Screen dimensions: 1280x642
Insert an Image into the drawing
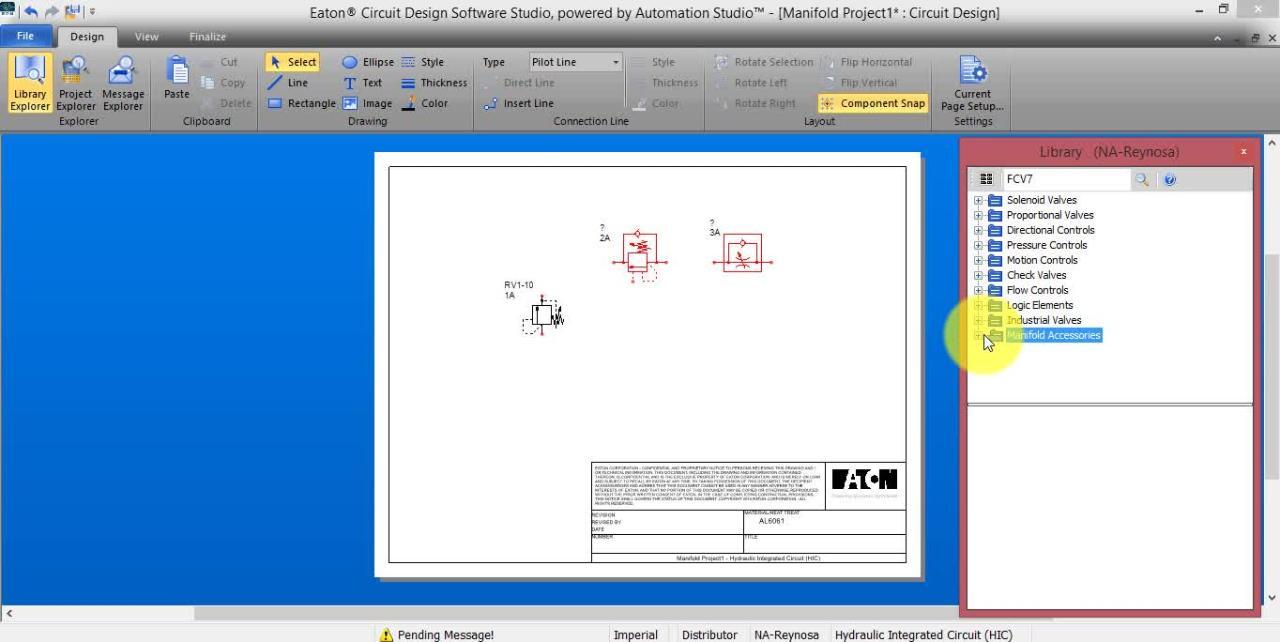(x=367, y=103)
